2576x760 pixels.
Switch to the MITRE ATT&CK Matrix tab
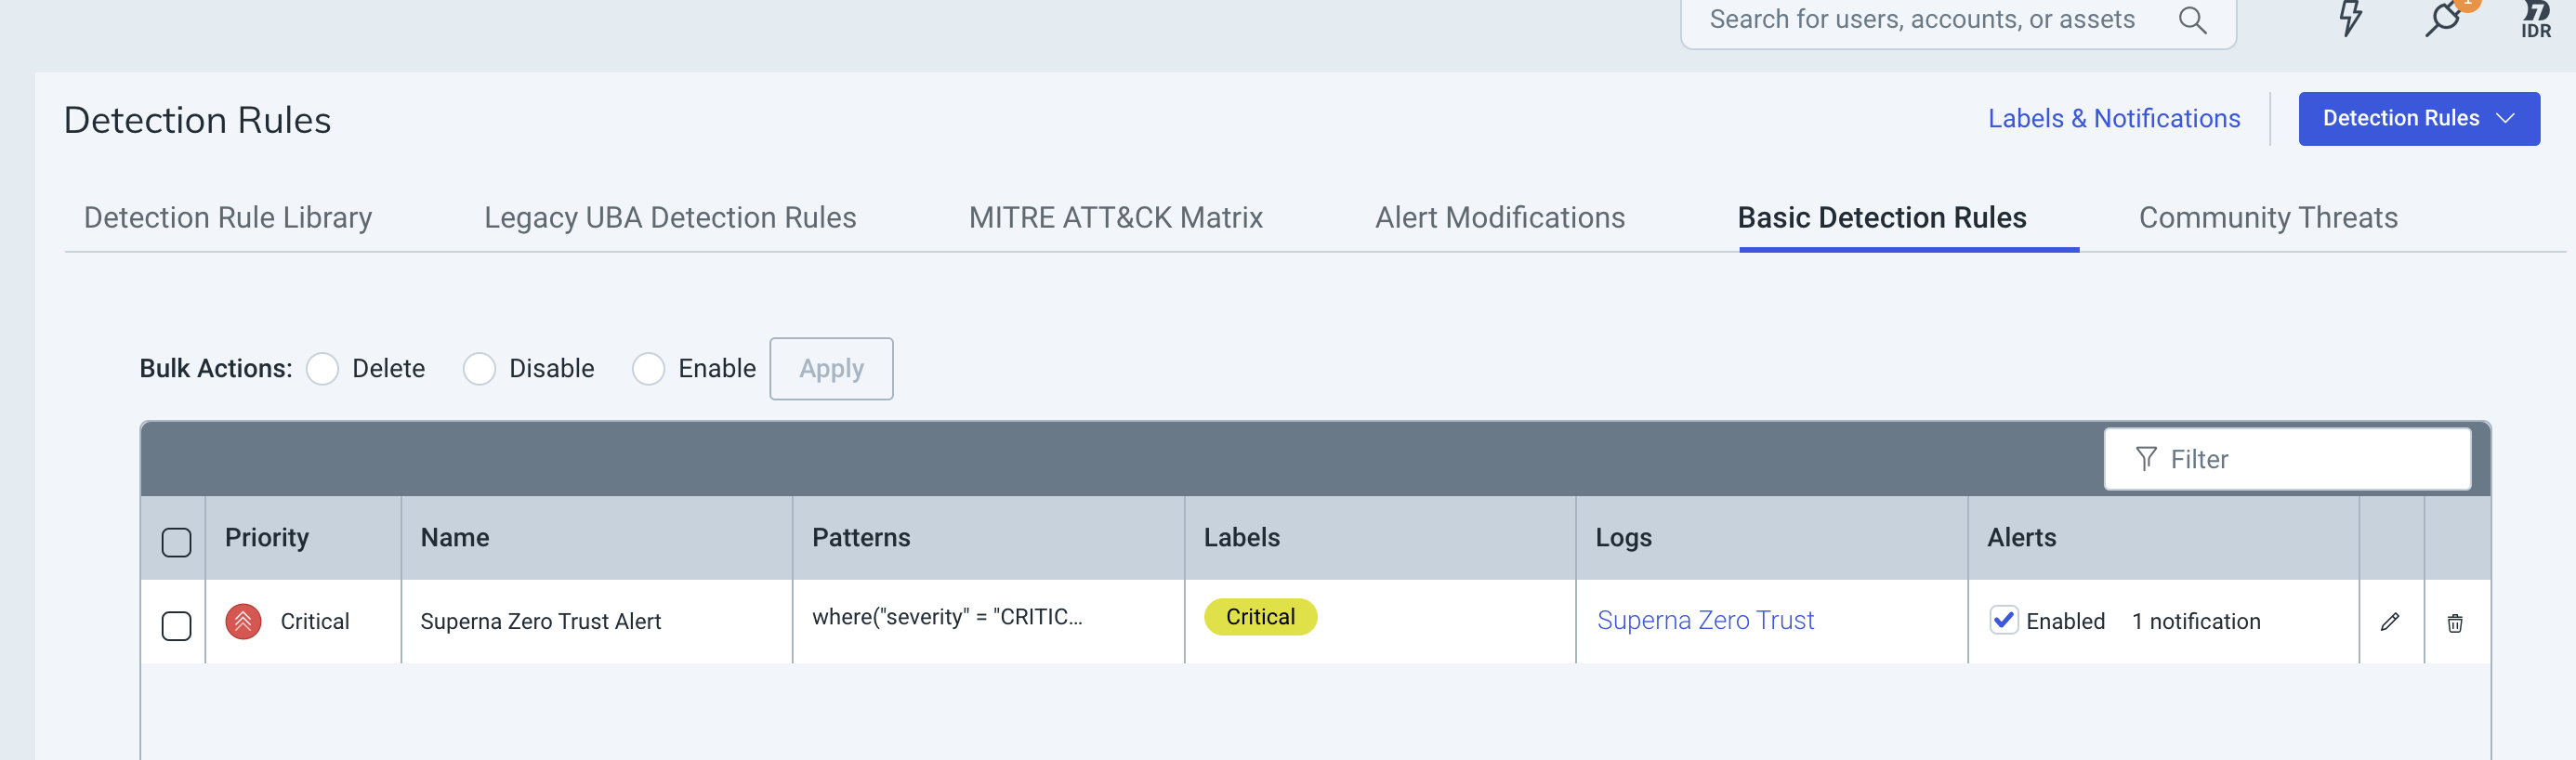coord(1115,217)
